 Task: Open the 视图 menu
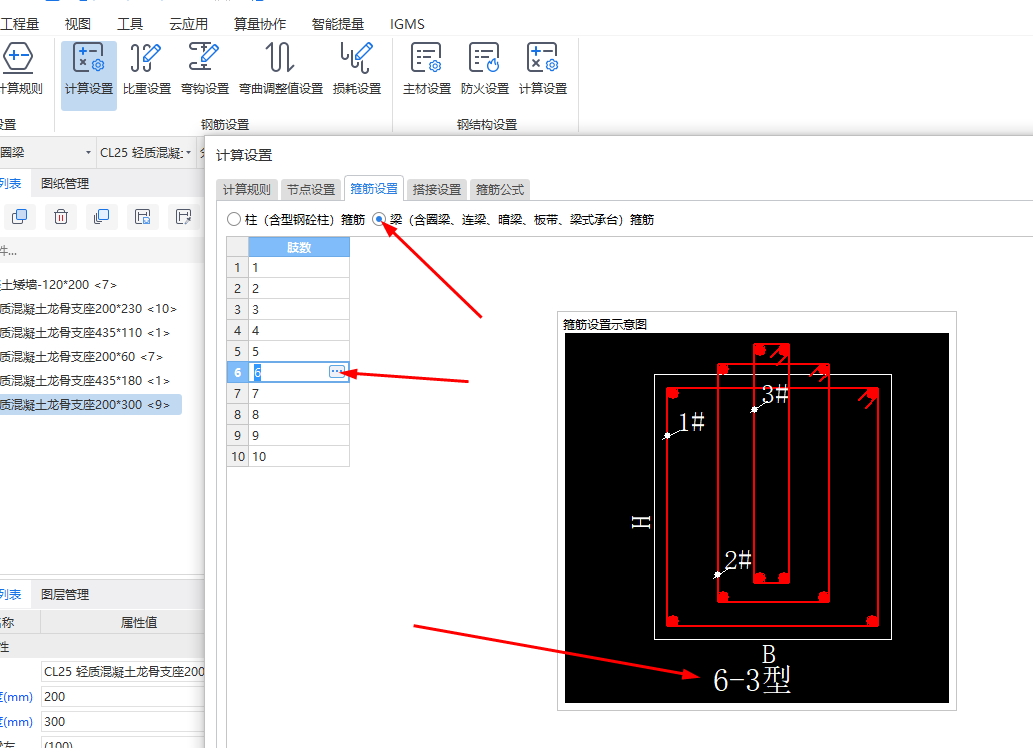[x=78, y=24]
